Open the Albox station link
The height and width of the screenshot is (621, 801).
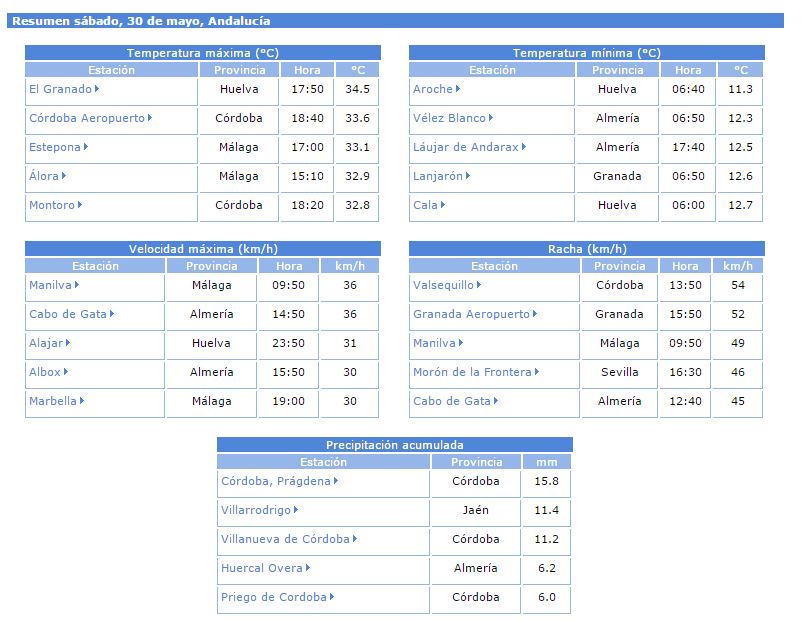45,372
